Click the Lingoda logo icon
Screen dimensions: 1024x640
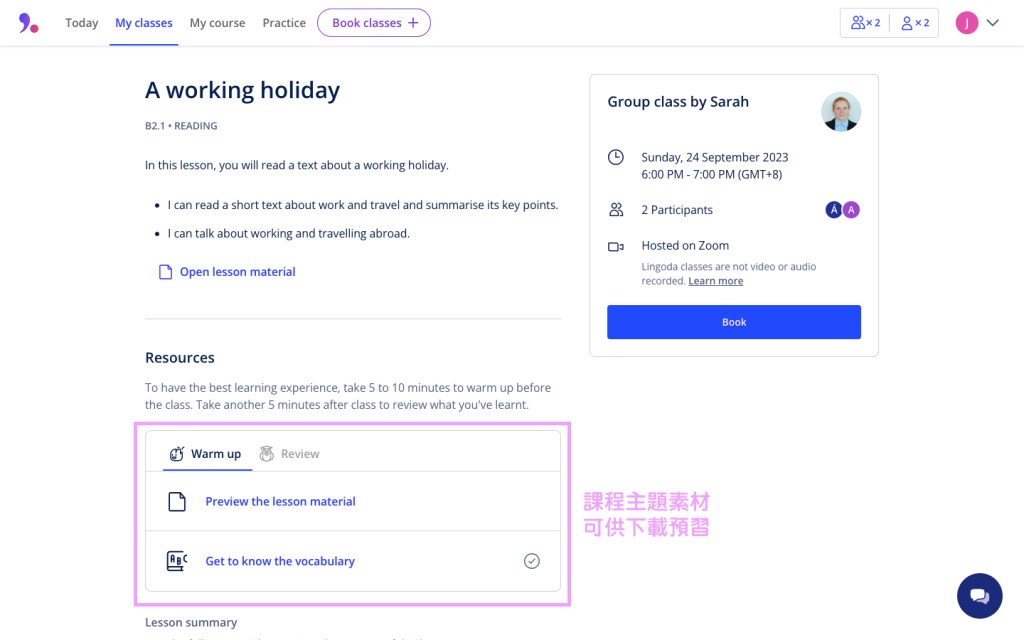click(x=28, y=23)
